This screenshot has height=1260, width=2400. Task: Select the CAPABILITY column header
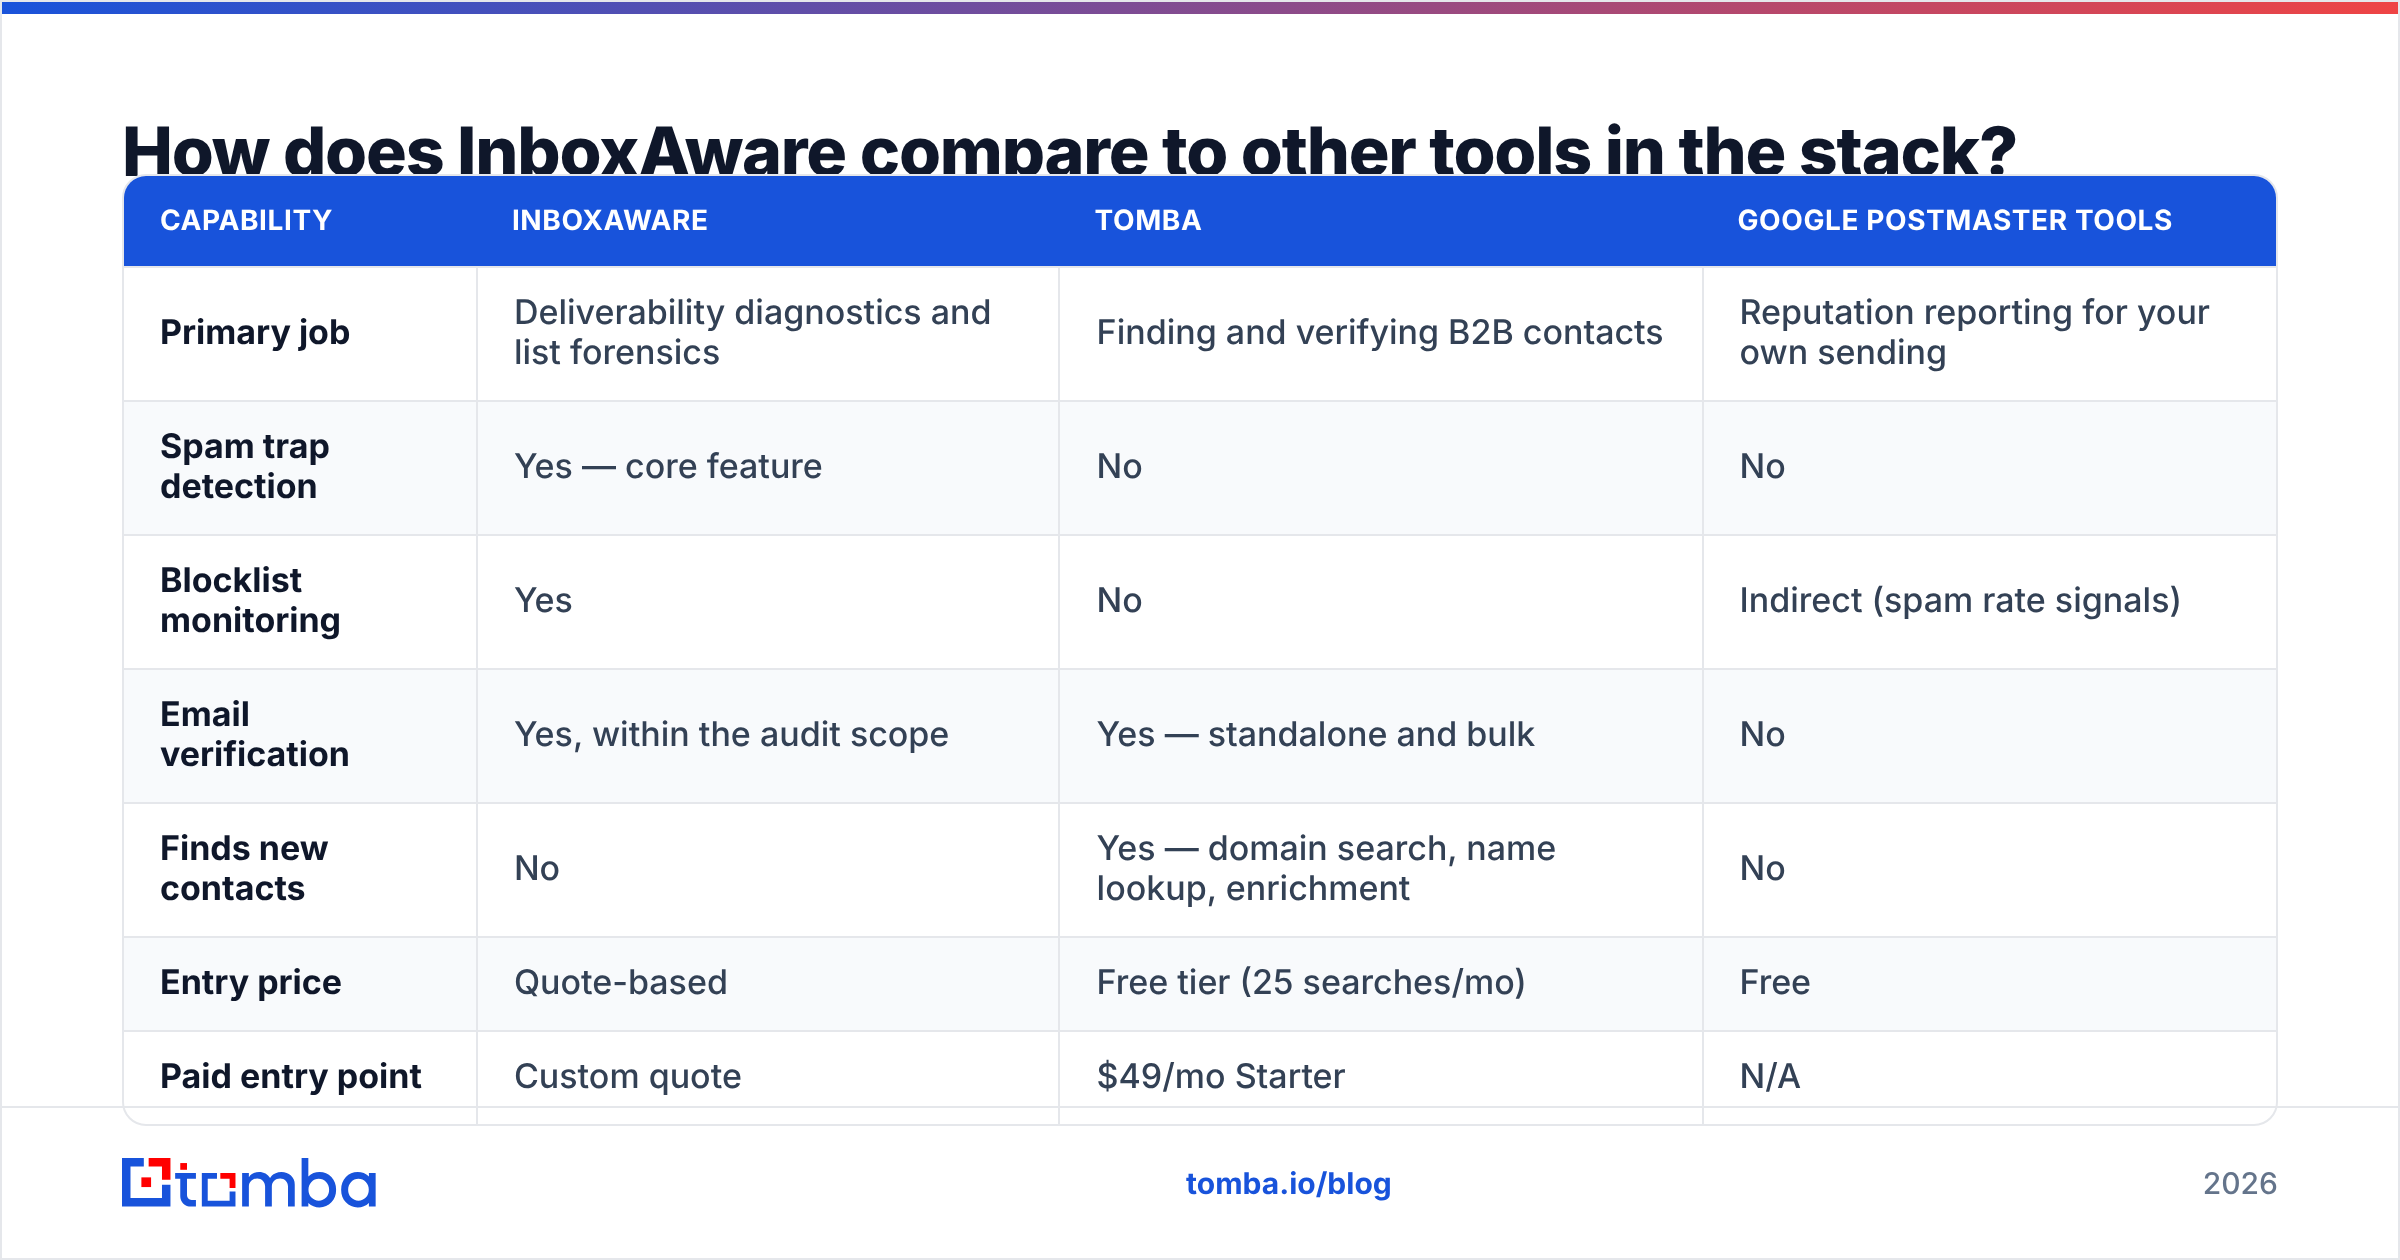pos(246,220)
